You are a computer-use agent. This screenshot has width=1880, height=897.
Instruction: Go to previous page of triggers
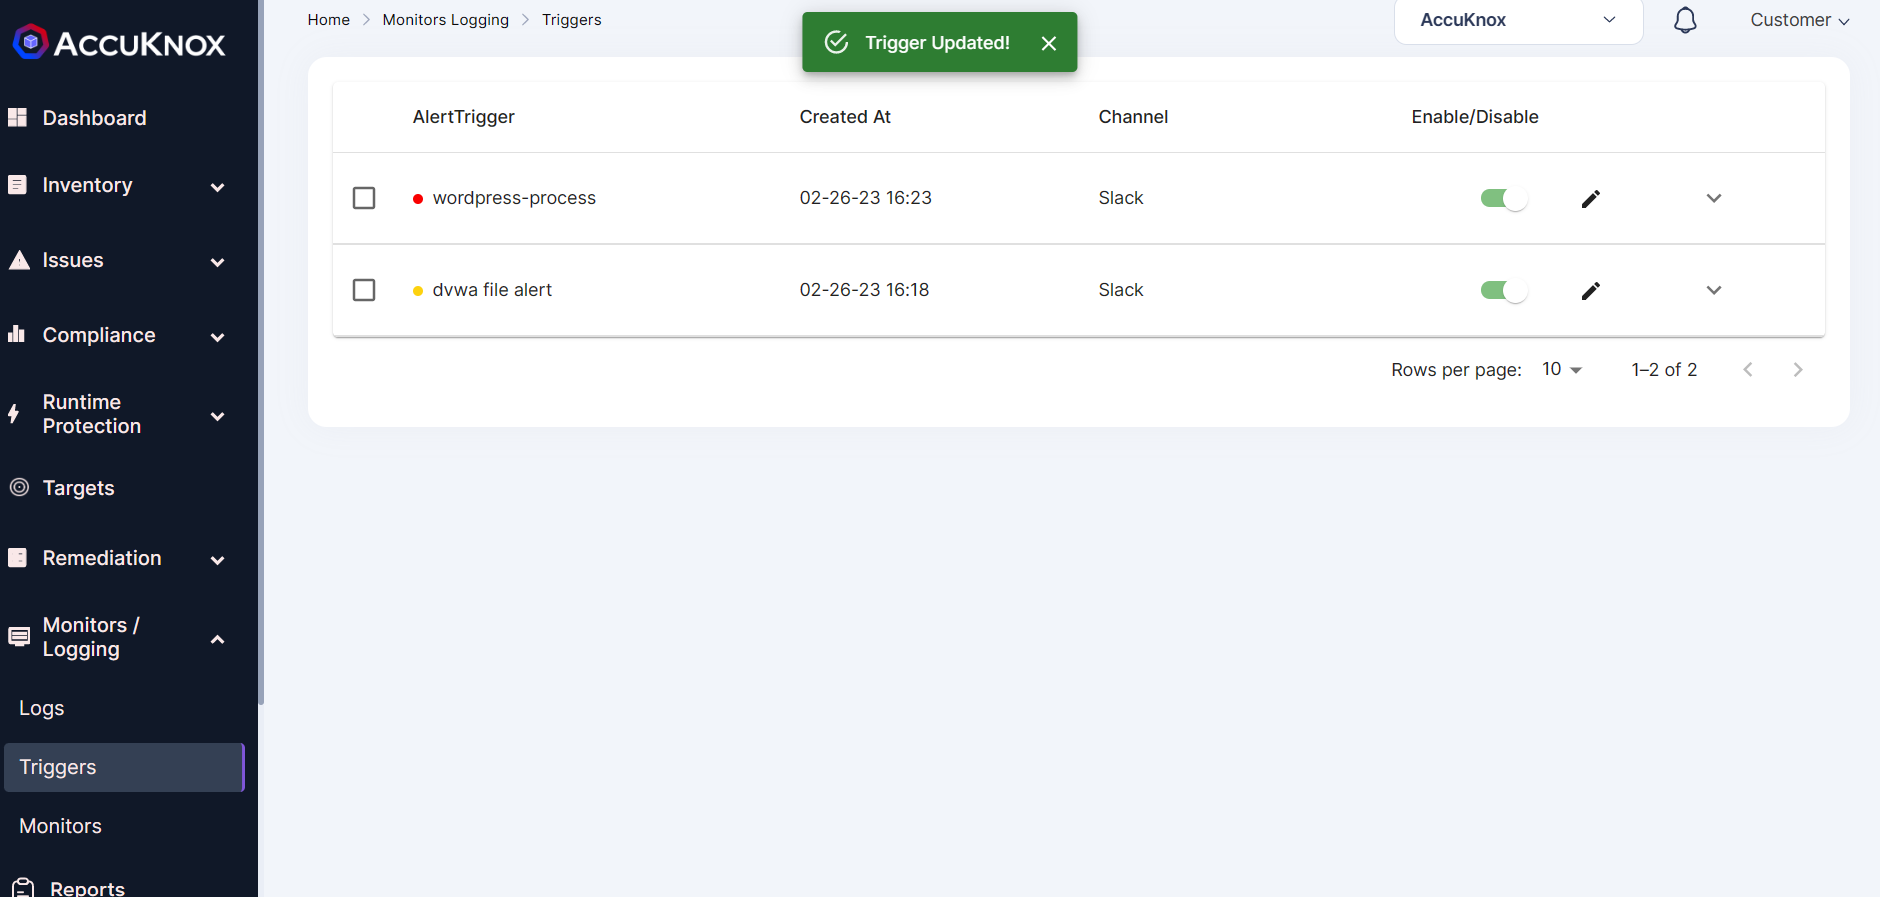1748,370
